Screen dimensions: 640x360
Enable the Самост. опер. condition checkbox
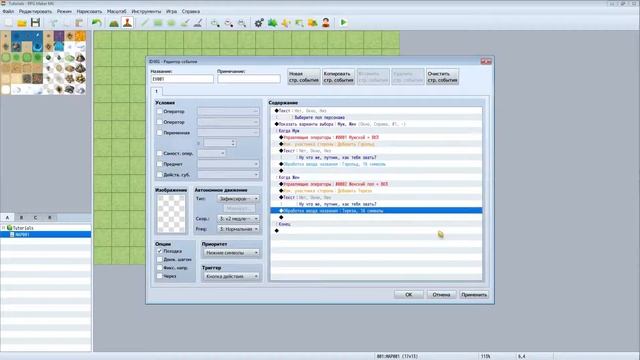click(x=160, y=153)
